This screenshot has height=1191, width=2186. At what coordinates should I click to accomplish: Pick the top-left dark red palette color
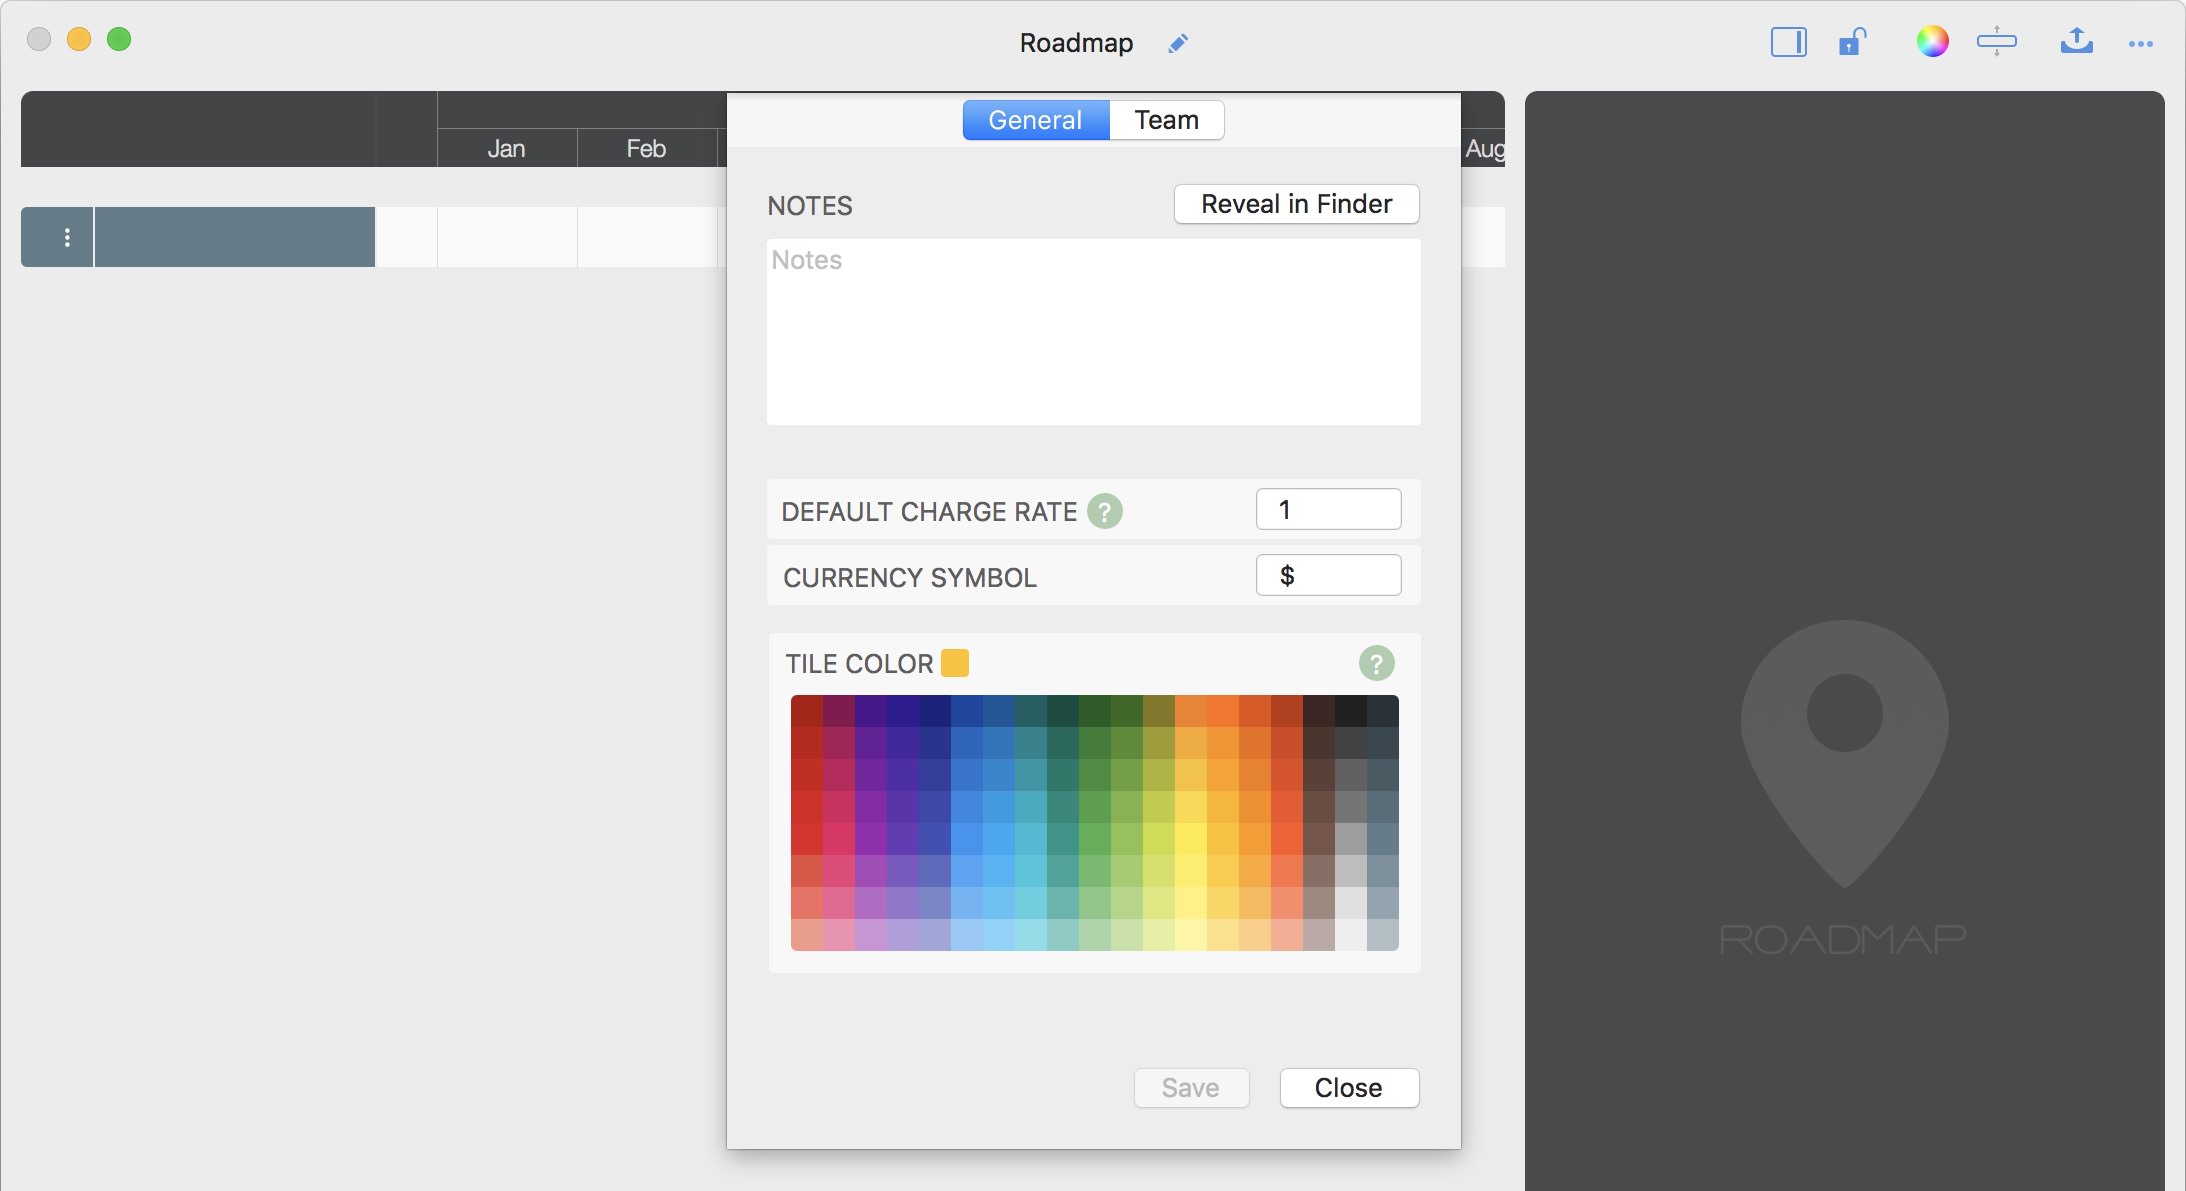[806, 710]
